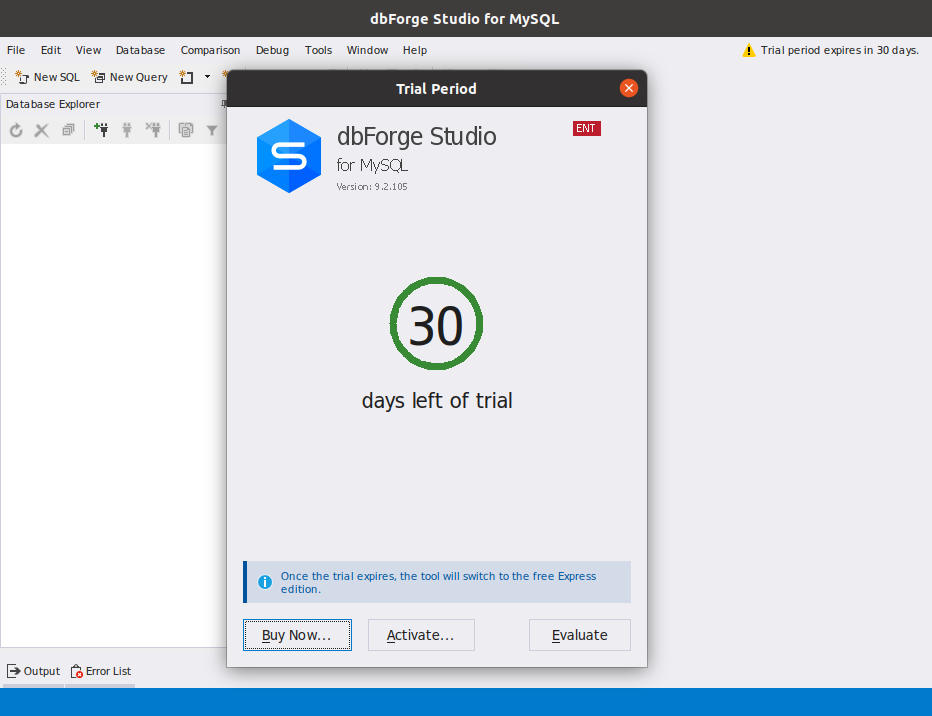Click the dbForge Studio hexagon logo
The width and height of the screenshot is (932, 716).
coord(289,156)
